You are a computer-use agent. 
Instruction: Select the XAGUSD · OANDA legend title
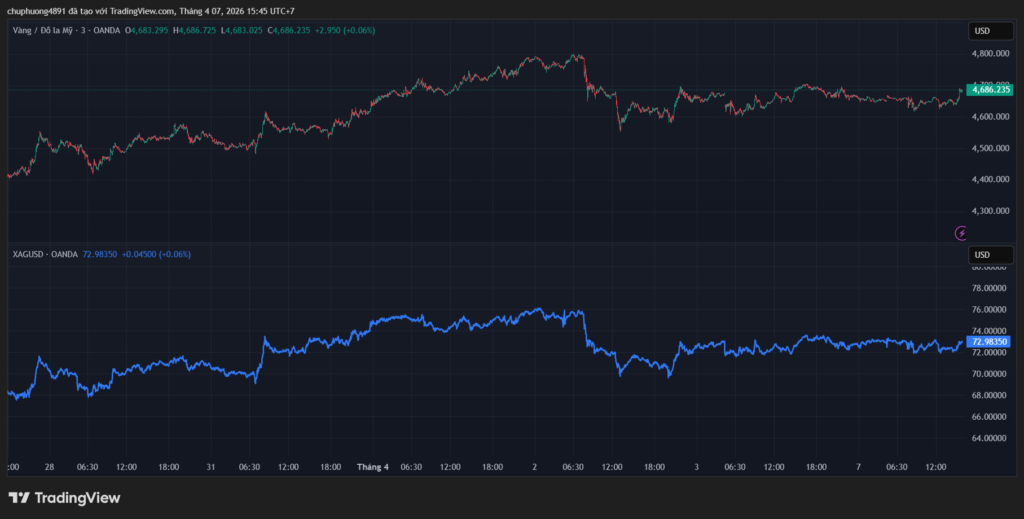(45, 254)
